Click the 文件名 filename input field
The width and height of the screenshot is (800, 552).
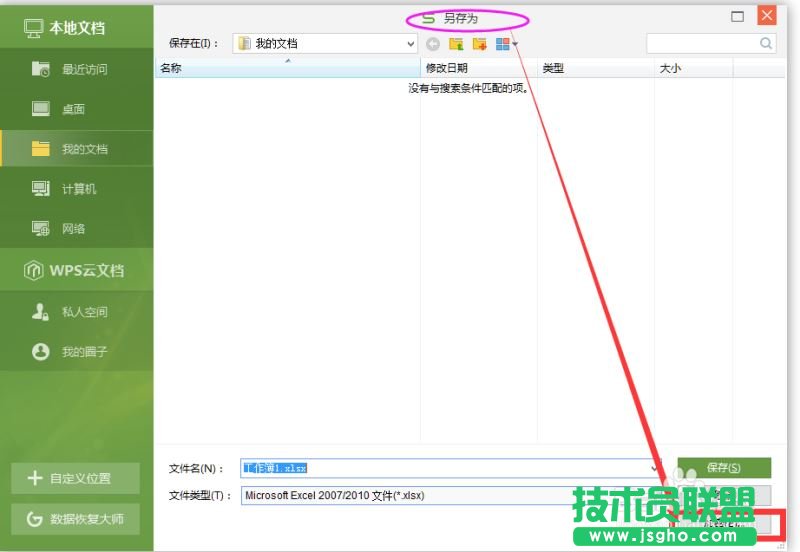point(450,468)
